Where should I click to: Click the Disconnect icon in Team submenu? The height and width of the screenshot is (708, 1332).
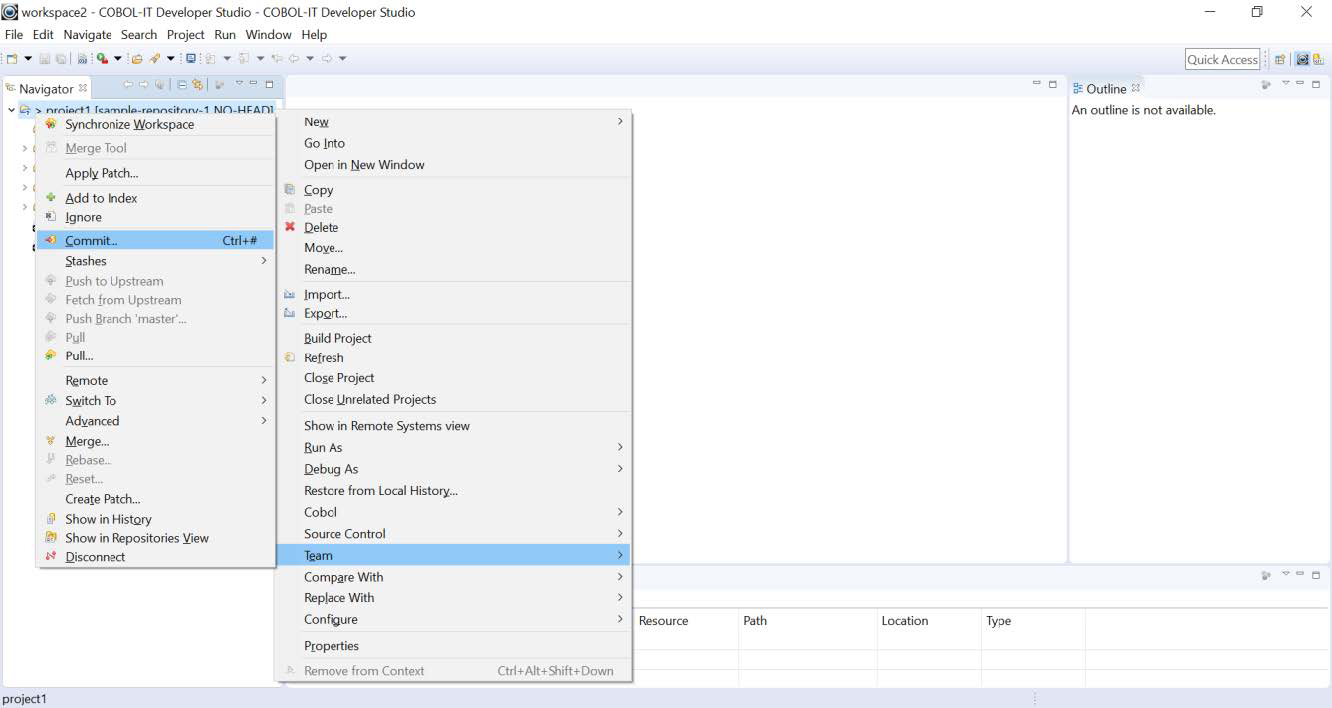[x=51, y=557]
